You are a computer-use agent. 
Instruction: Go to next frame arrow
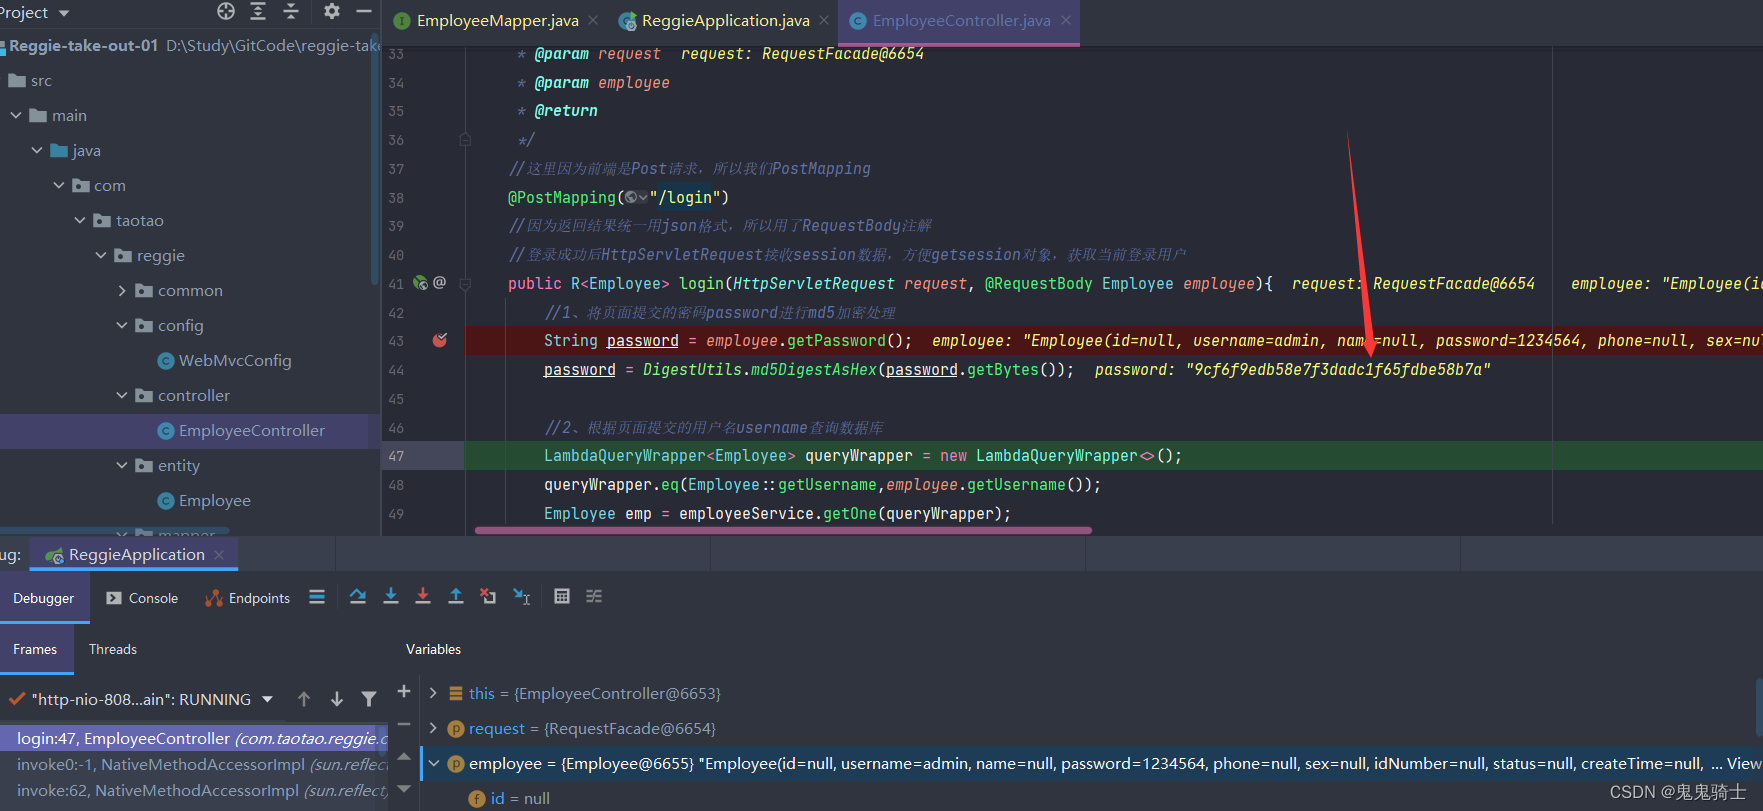337,699
